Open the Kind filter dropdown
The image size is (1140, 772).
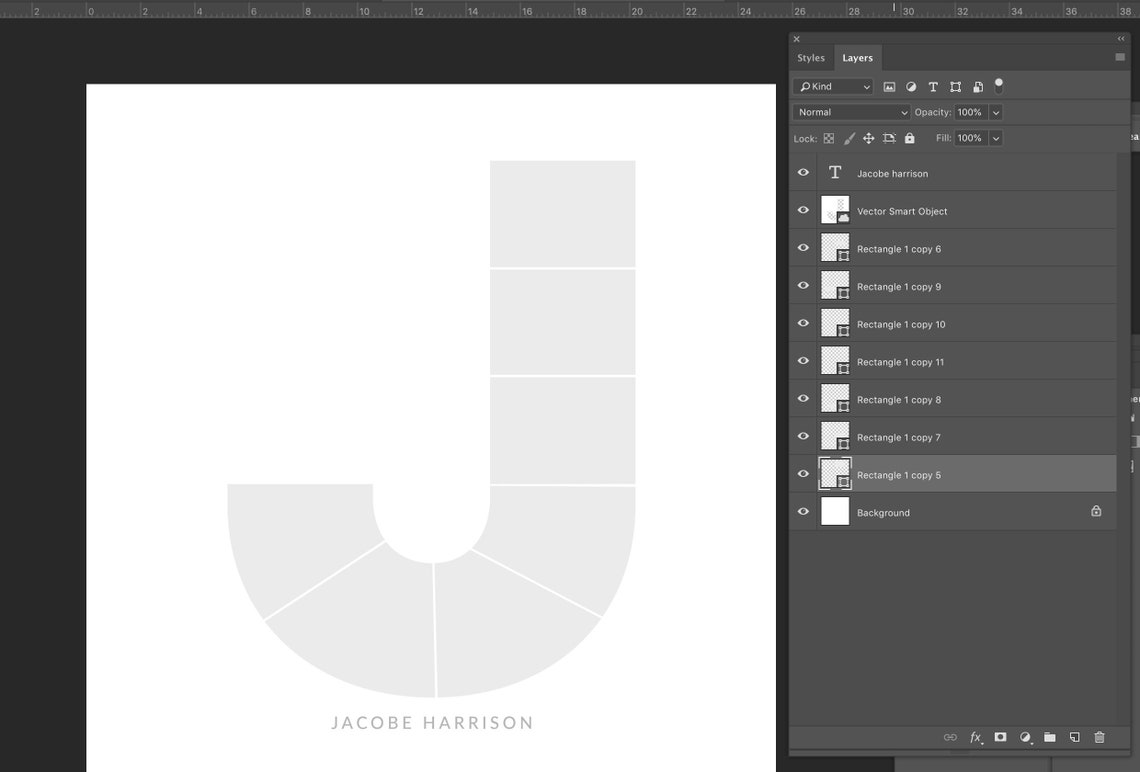click(833, 87)
